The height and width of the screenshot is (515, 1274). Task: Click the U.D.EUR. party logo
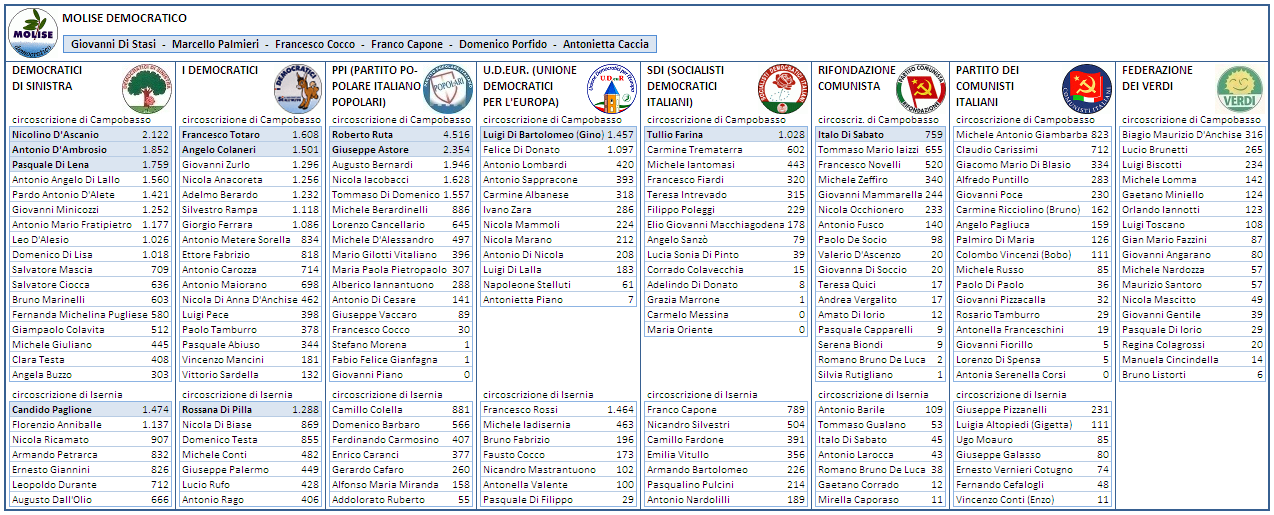click(610, 89)
